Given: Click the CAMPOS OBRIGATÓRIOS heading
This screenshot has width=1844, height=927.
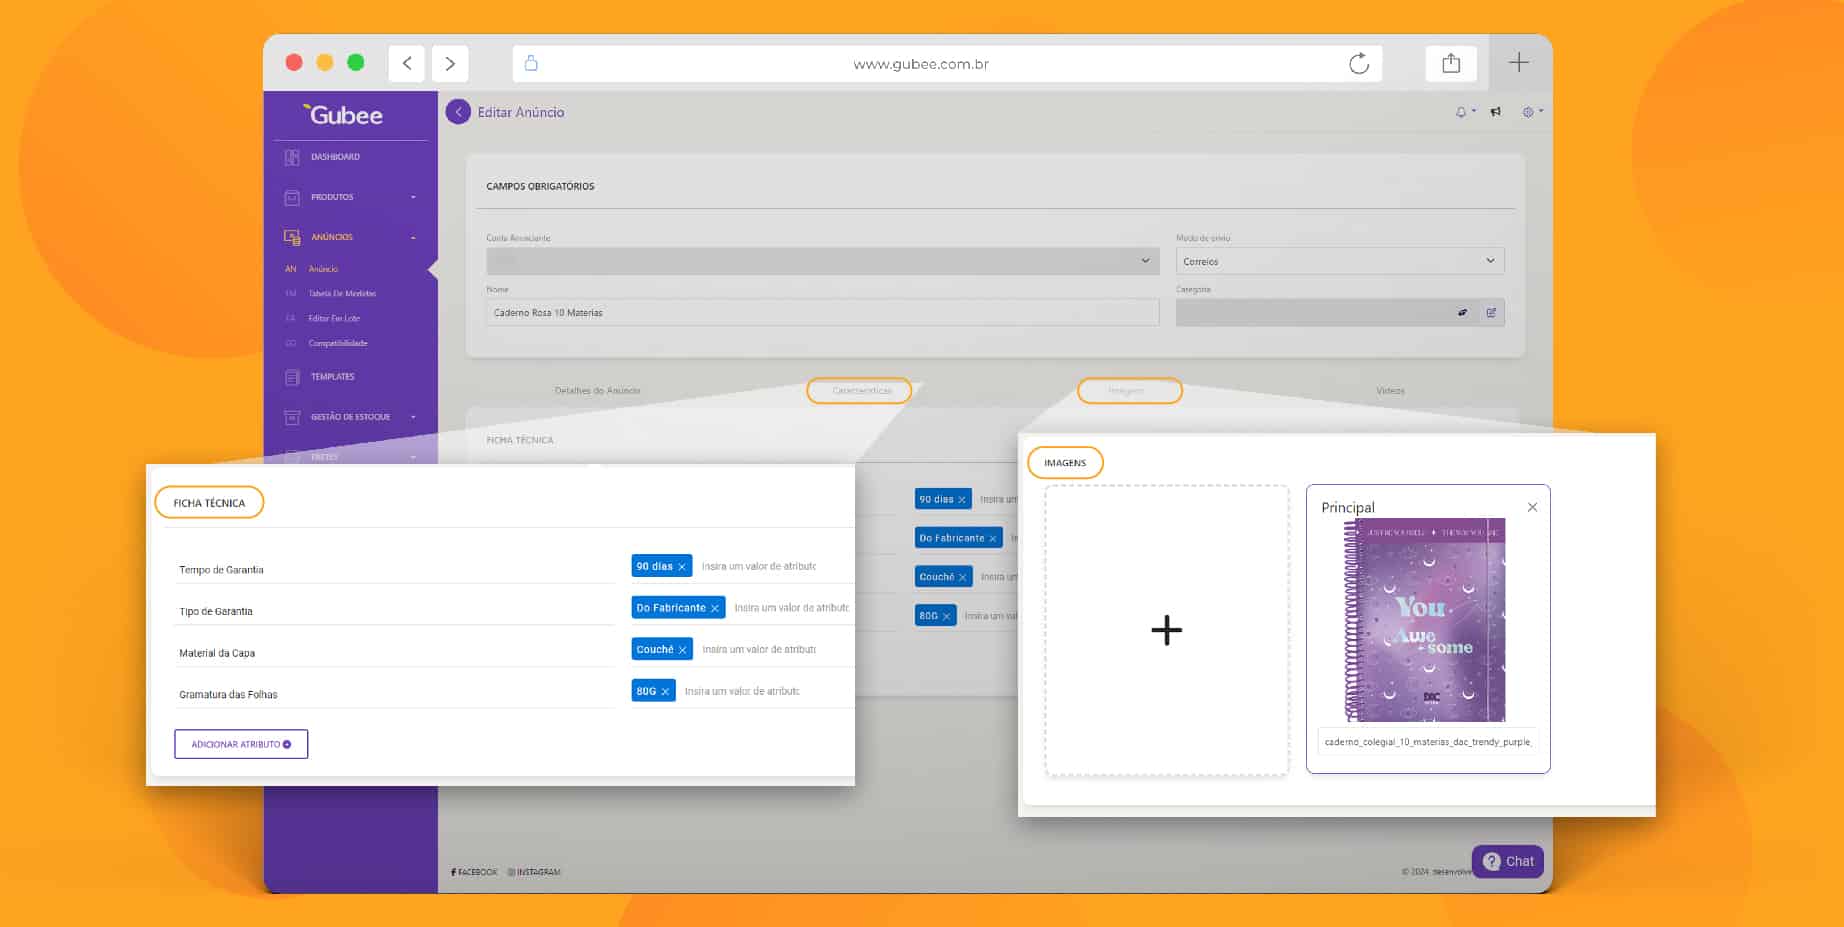Looking at the screenshot, I should click(540, 186).
